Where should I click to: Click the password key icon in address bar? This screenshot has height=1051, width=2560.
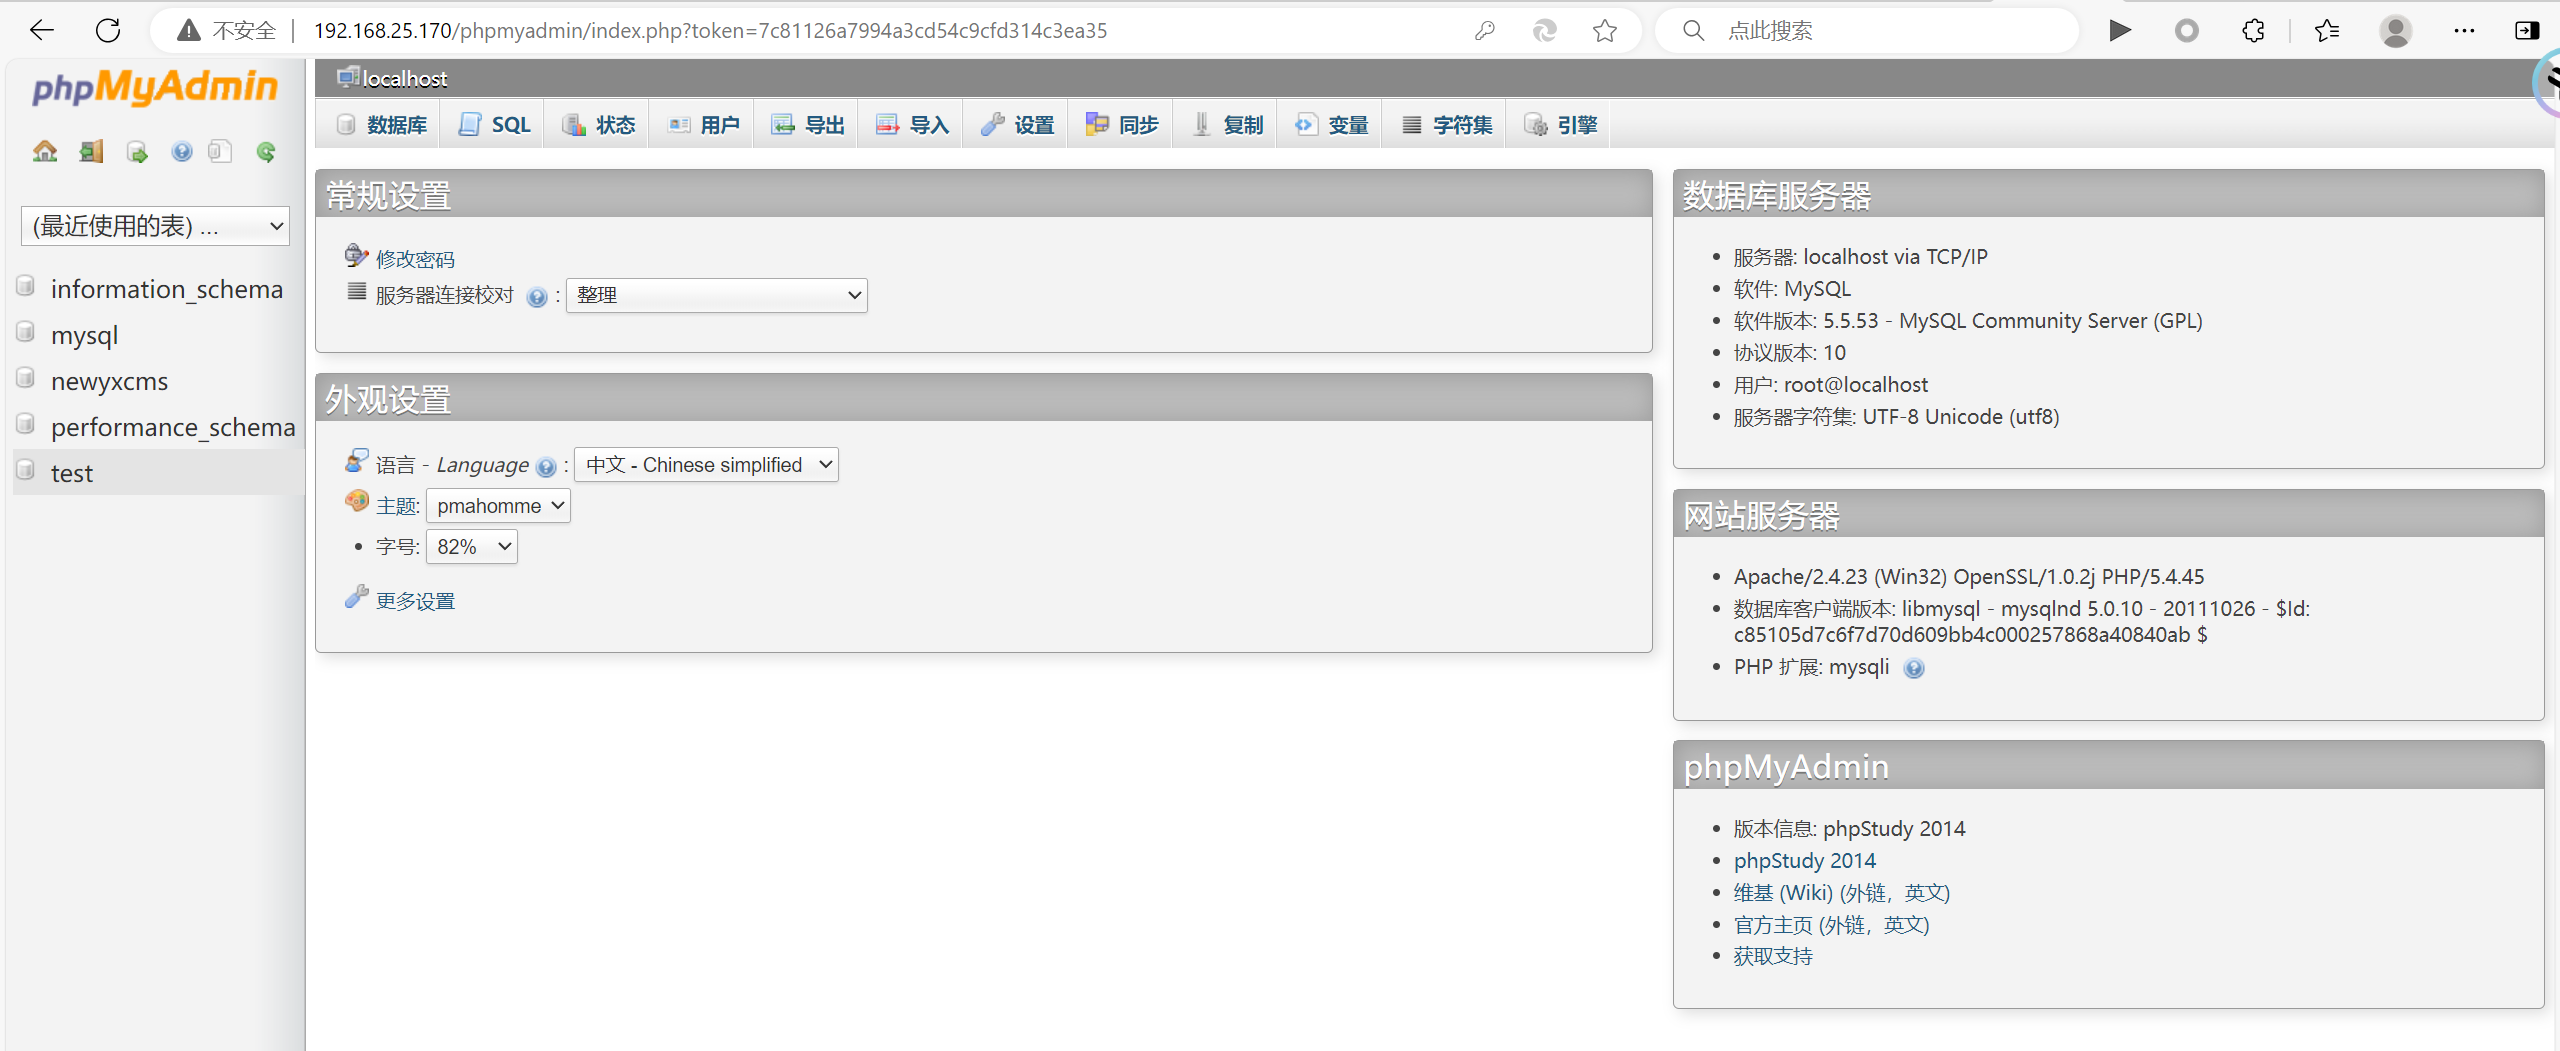(1485, 30)
